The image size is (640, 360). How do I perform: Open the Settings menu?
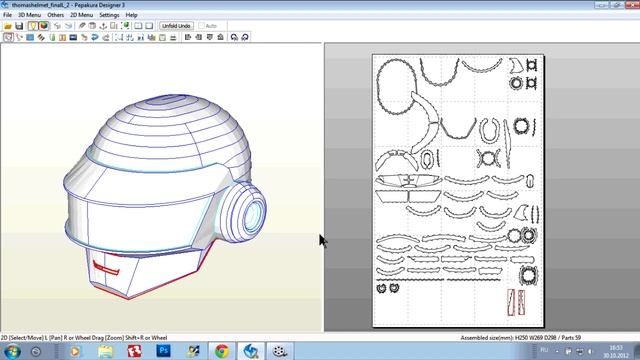click(109, 15)
